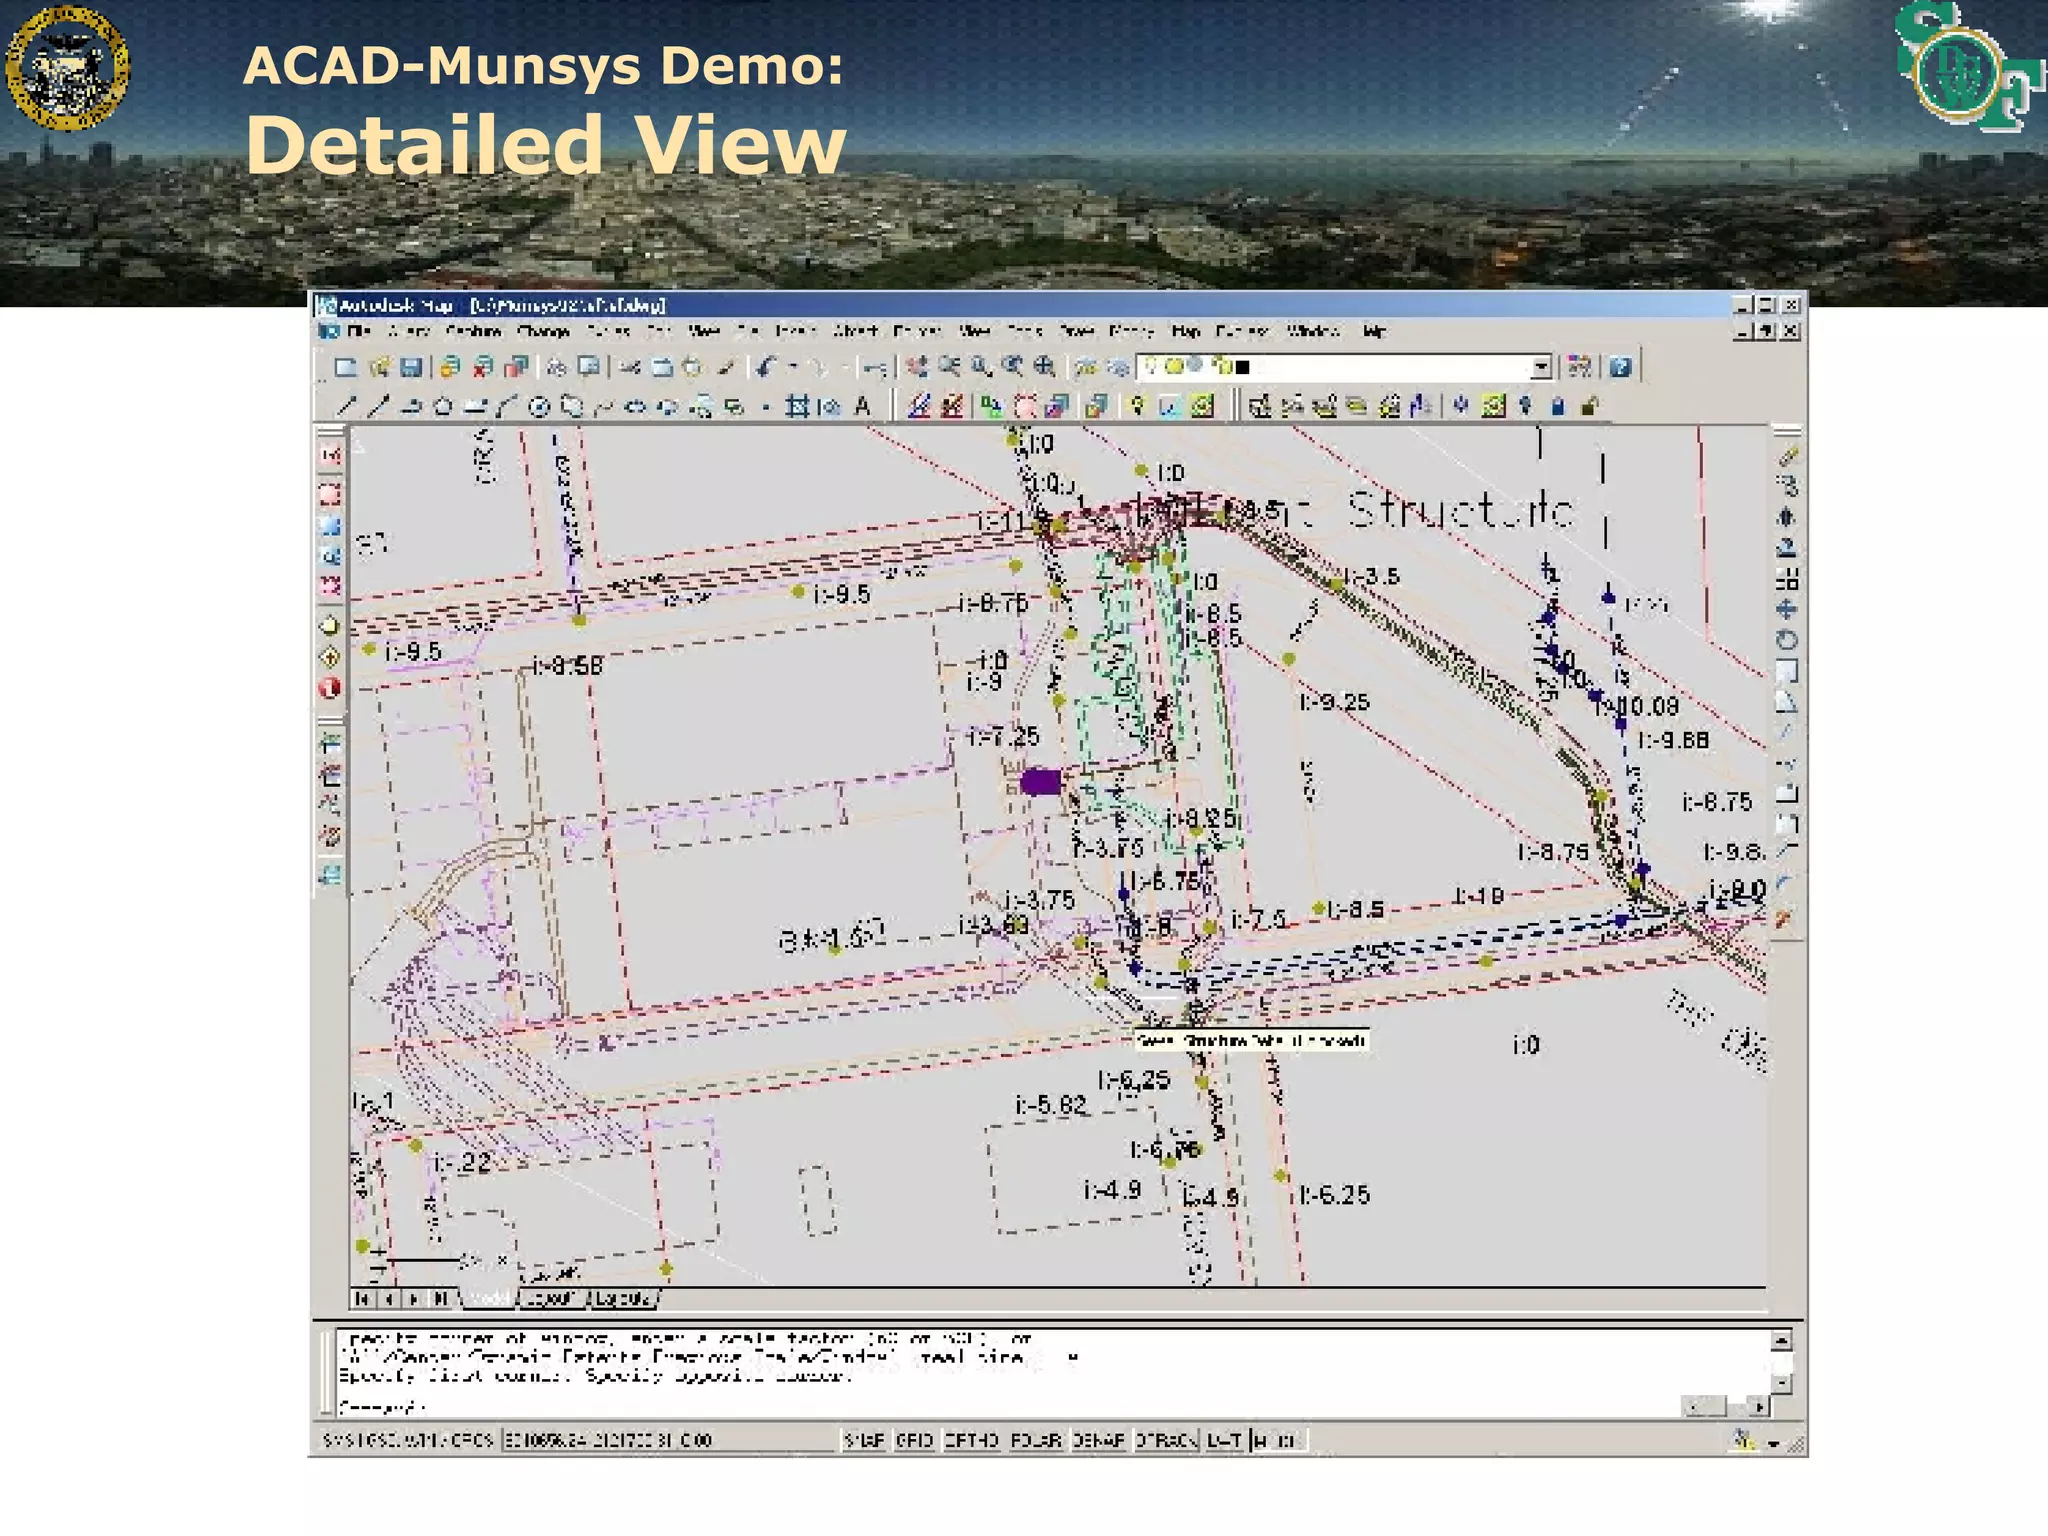
Task: Click the purple structure on the map
Action: tap(1040, 781)
